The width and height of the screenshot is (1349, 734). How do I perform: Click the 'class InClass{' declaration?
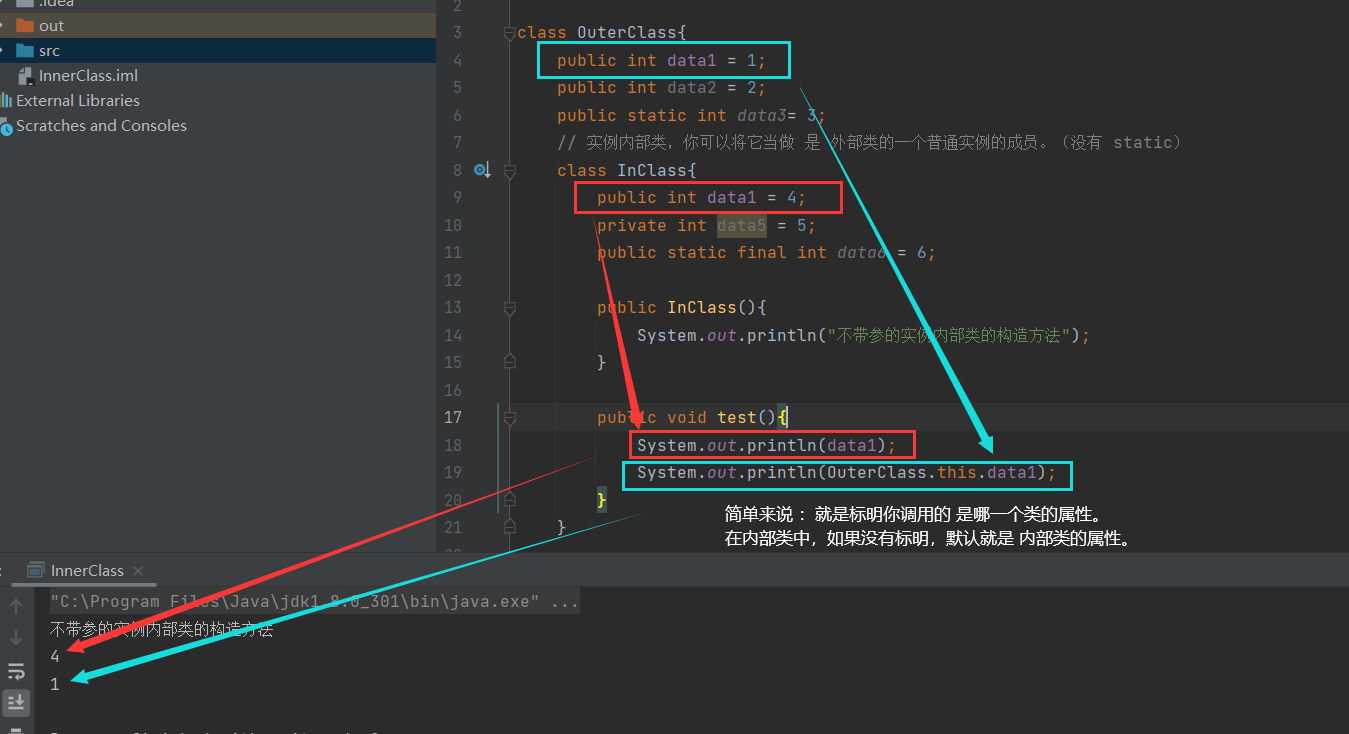tap(626, 171)
